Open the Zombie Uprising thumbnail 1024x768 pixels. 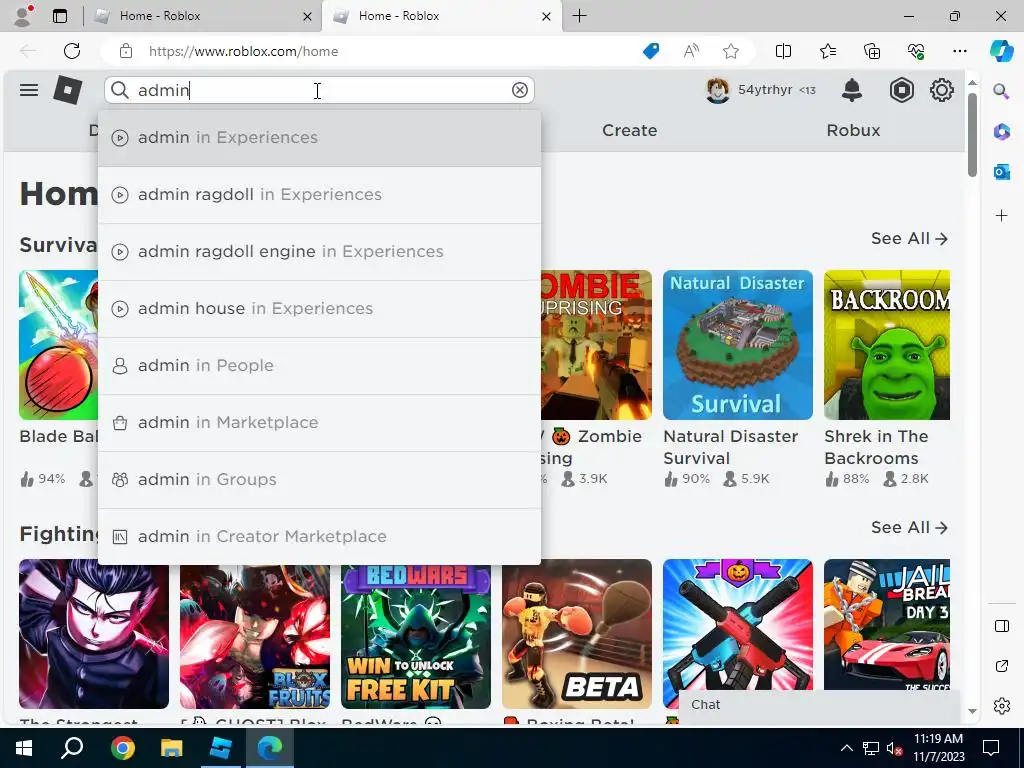pyautogui.click(x=596, y=345)
